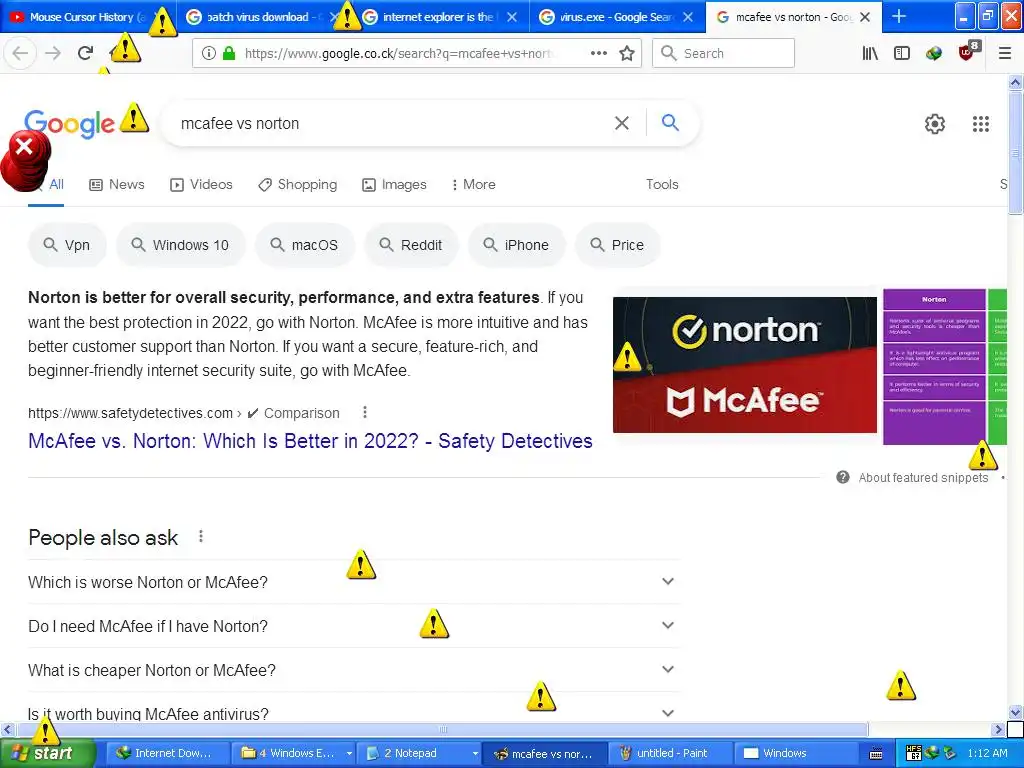The height and width of the screenshot is (768, 1024).
Task: Click the horizontal scrollbar thumb
Action: click(442, 729)
